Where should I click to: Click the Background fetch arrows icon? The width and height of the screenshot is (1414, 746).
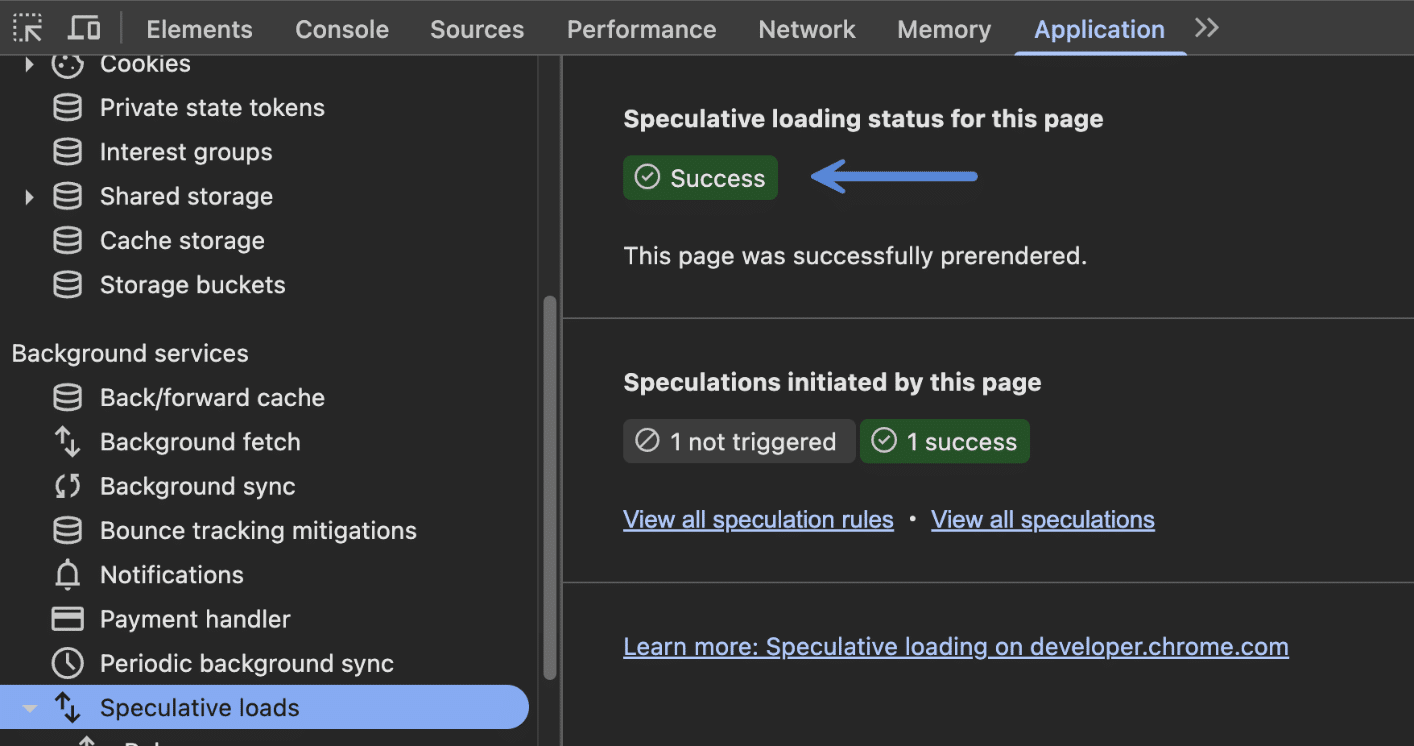[66, 441]
